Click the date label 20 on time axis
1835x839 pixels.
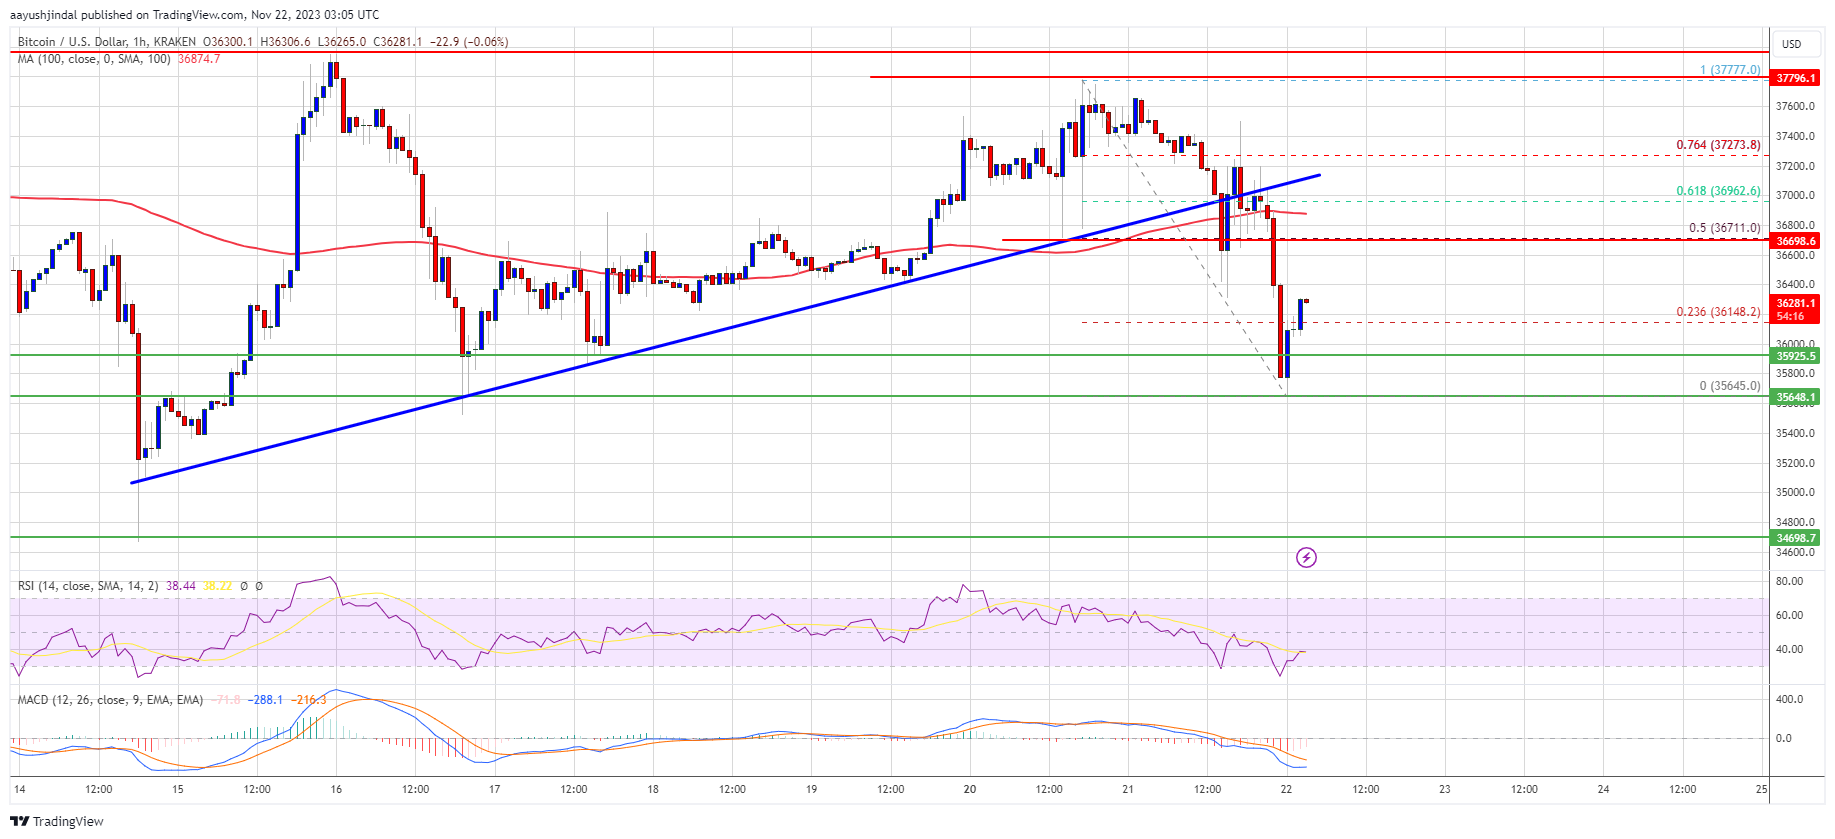tap(970, 789)
